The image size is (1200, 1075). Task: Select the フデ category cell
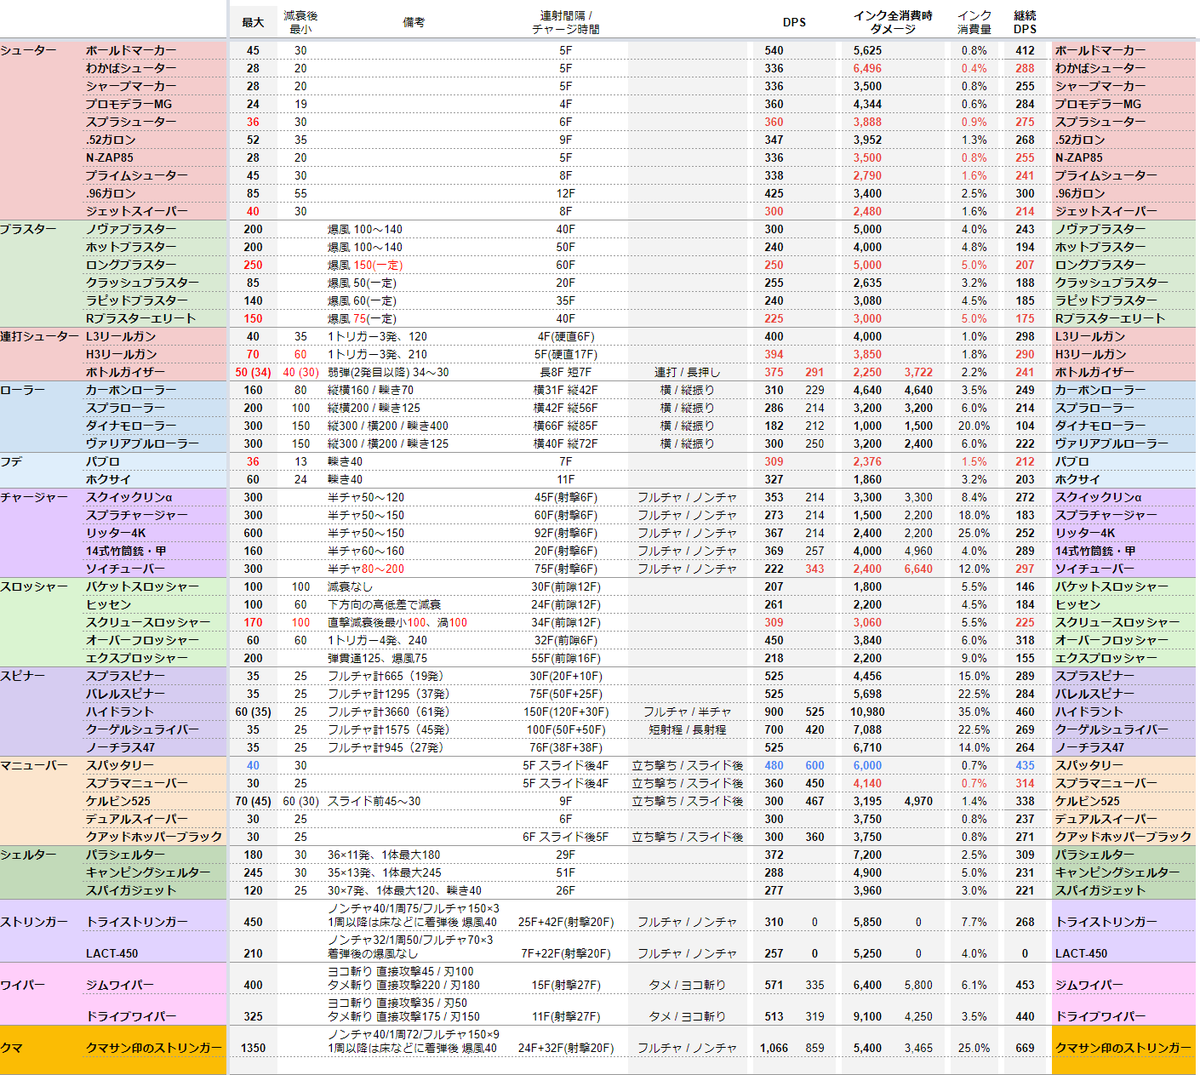[12, 461]
